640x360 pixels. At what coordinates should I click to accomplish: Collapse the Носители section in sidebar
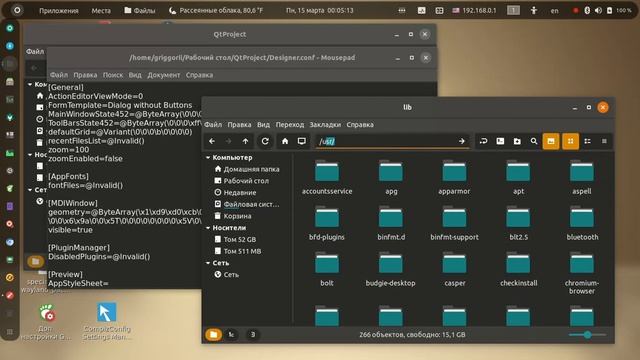pyautogui.click(x=208, y=228)
